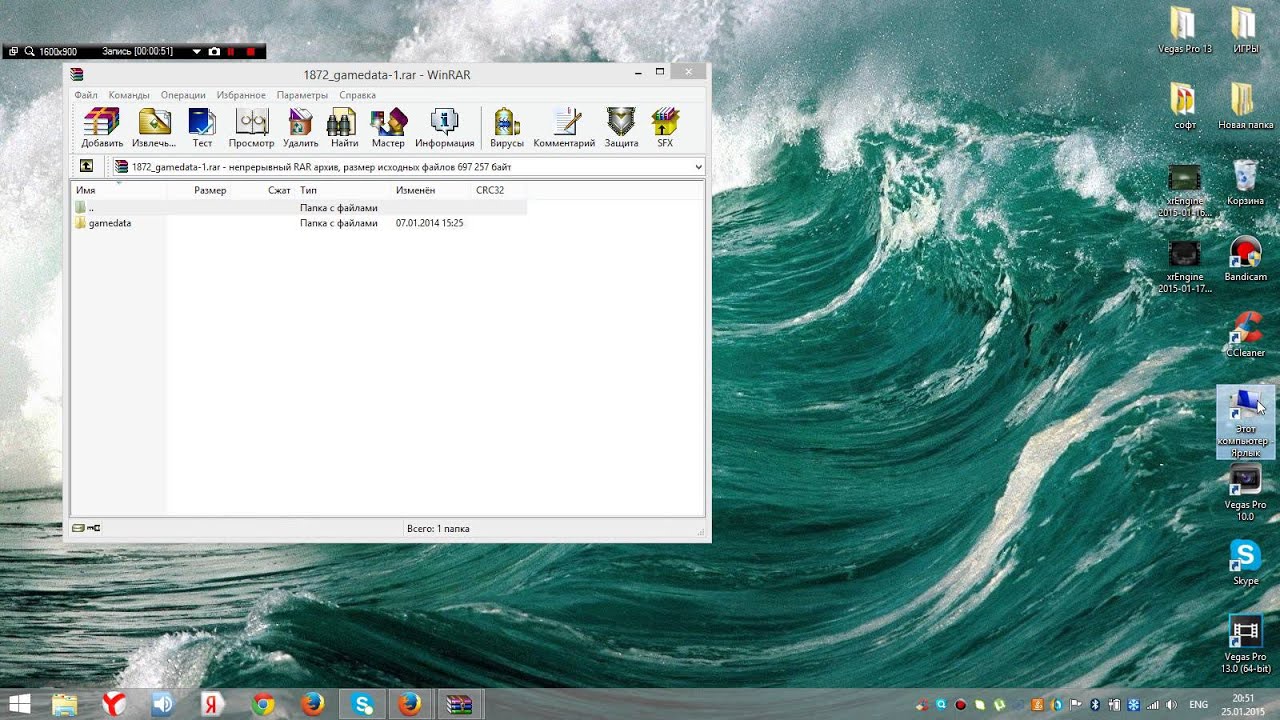The image size is (1280, 720).
Task: Click the Защита (Protect) shield icon
Action: tap(621, 127)
